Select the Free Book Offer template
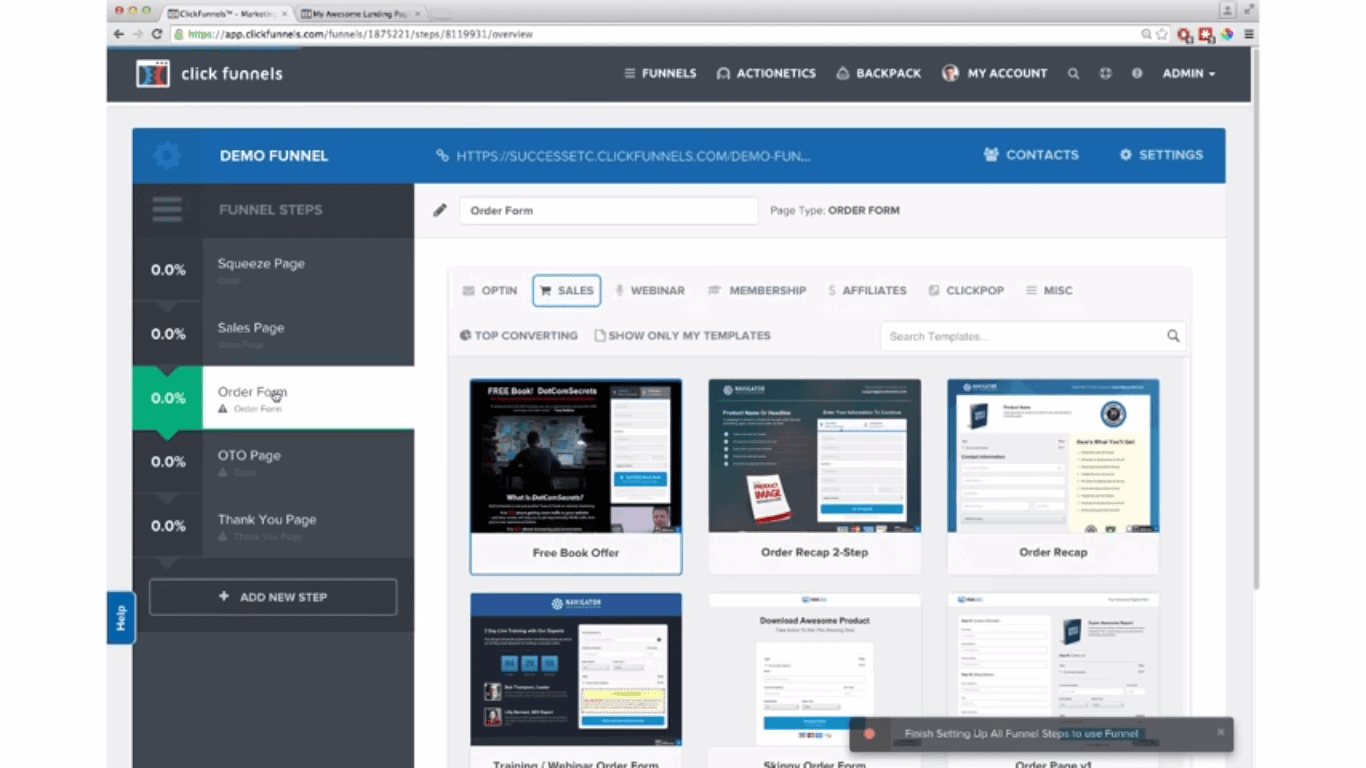 pos(576,476)
